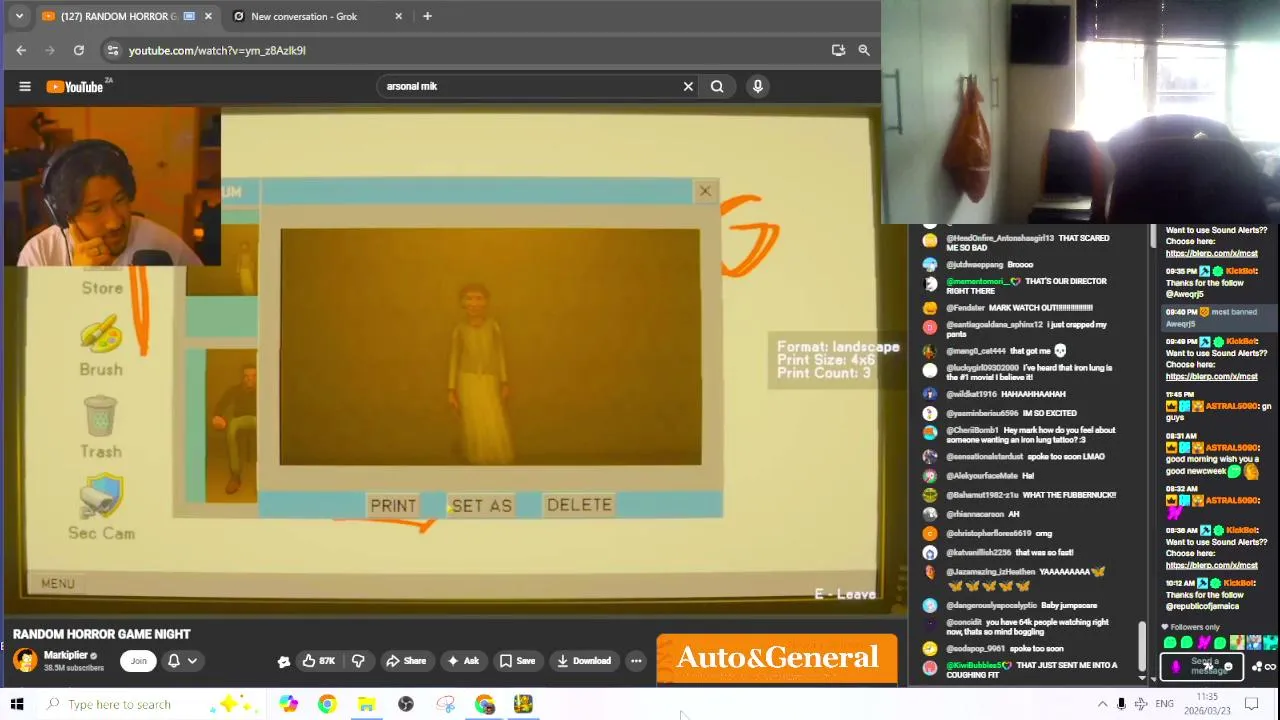1280x720 pixels.
Task: View site information beside the URL
Action: (x=112, y=50)
